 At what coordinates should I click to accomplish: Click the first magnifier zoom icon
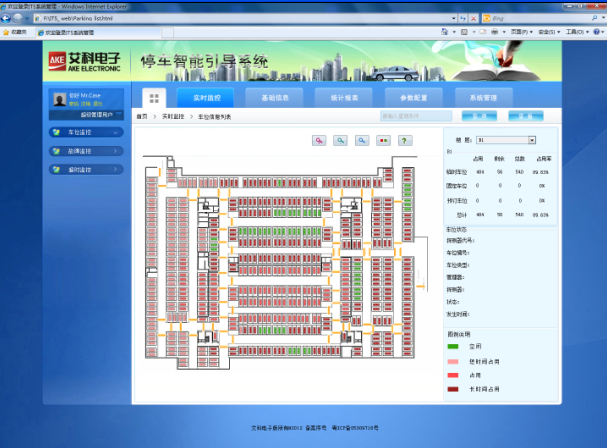point(320,141)
